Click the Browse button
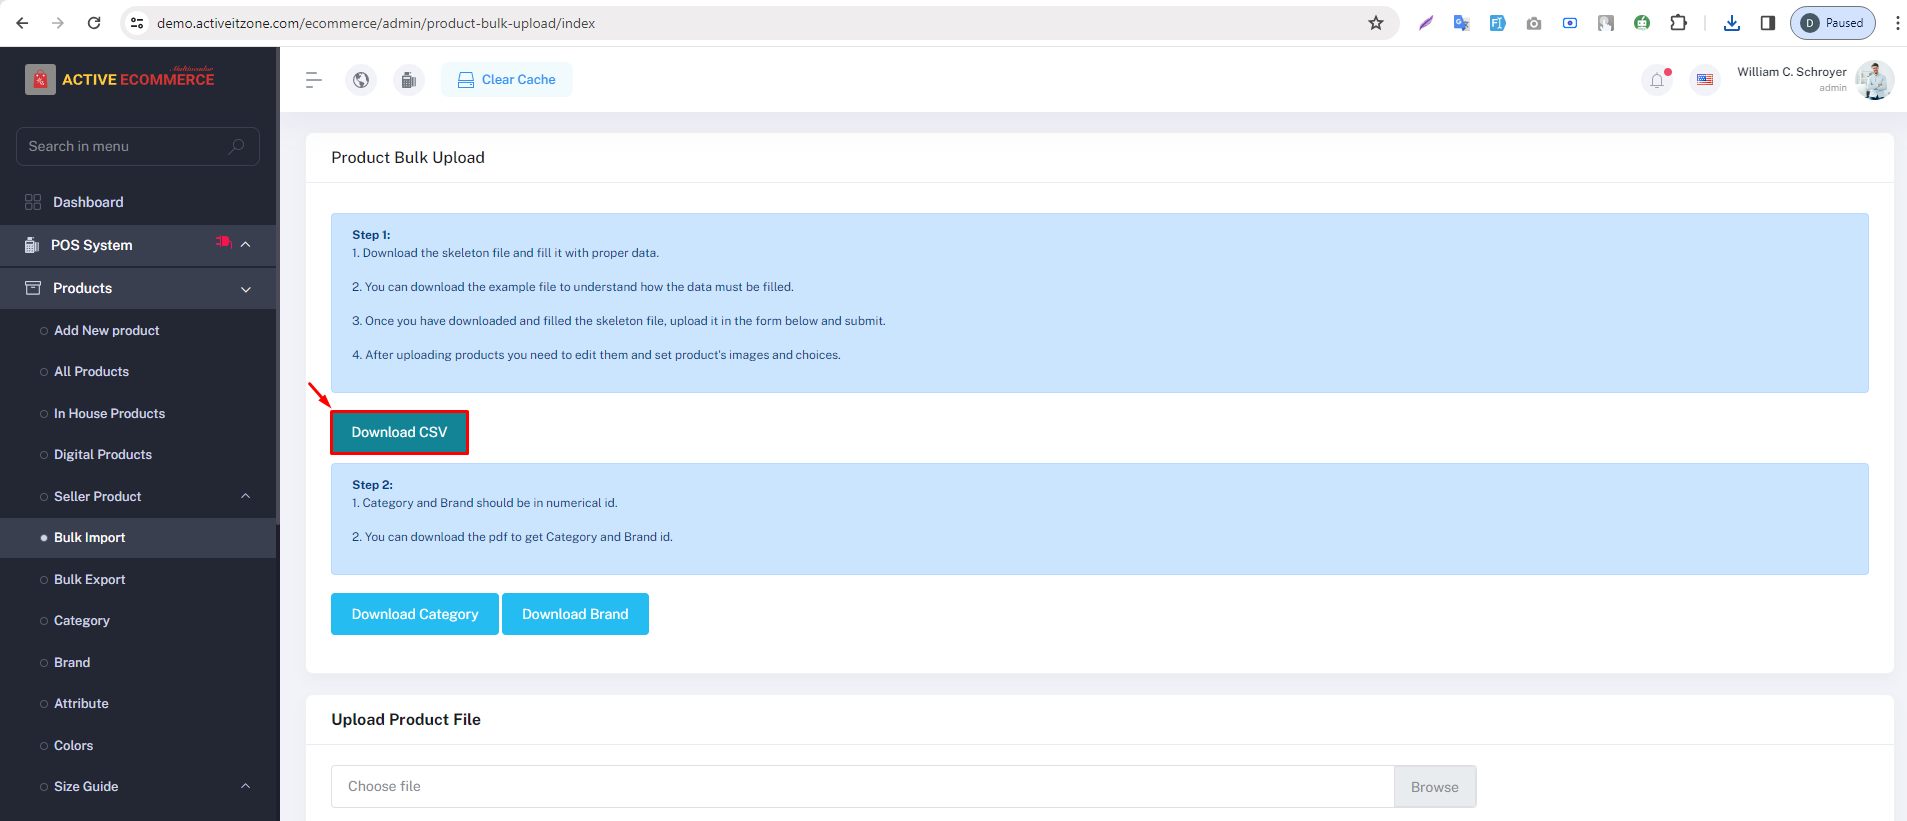Viewport: 1907px width, 821px height. coord(1435,787)
